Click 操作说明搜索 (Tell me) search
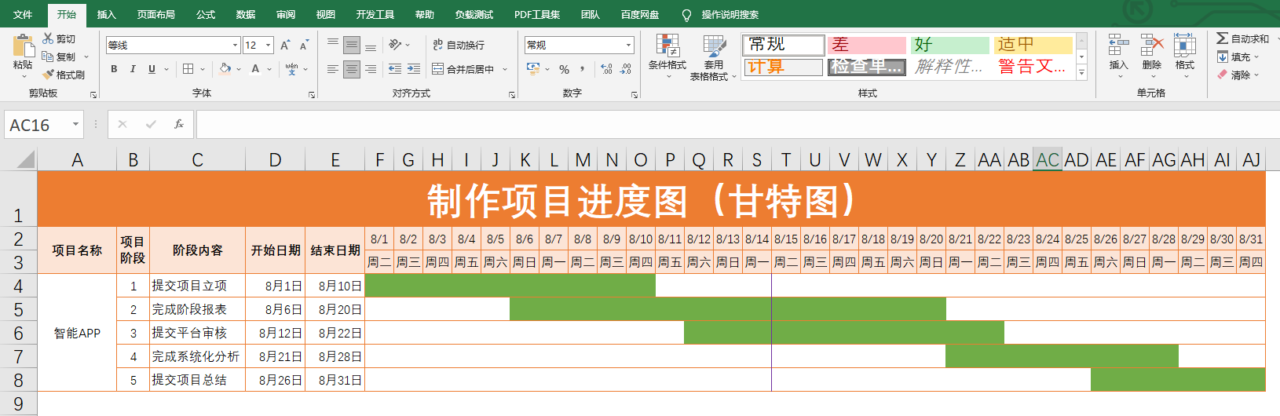The width and height of the screenshot is (1280, 416). [730, 15]
